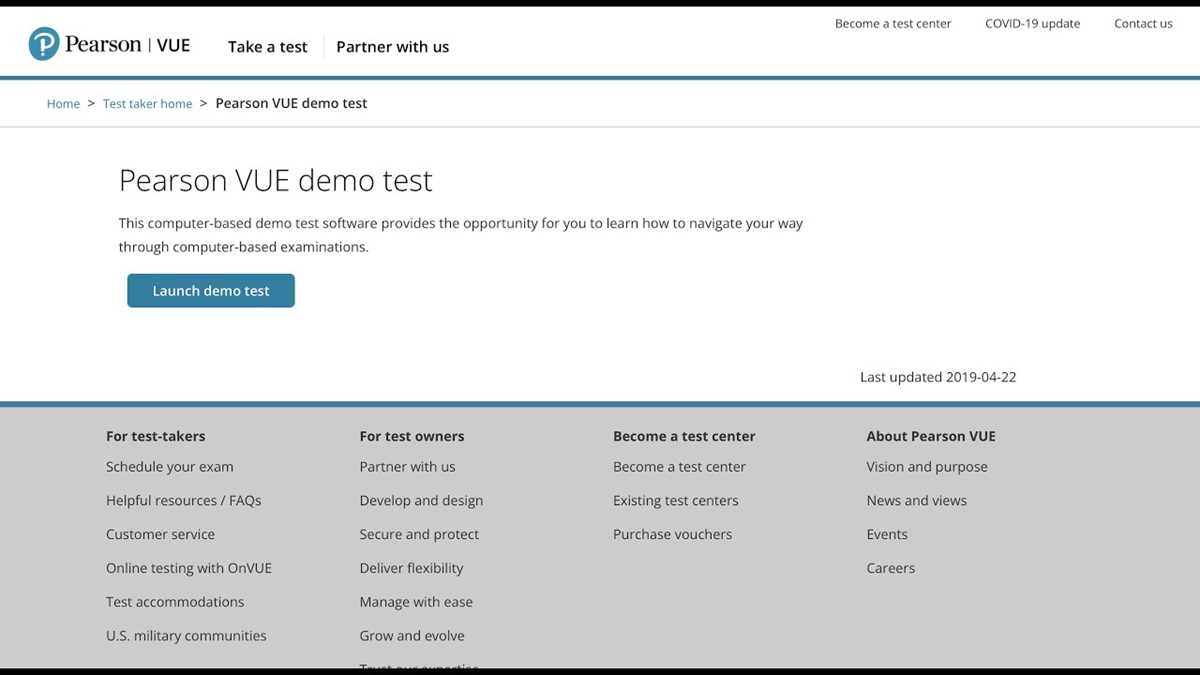Viewport: 1200px width, 675px height.
Task: Open Develop and design link
Action: pos(421,501)
